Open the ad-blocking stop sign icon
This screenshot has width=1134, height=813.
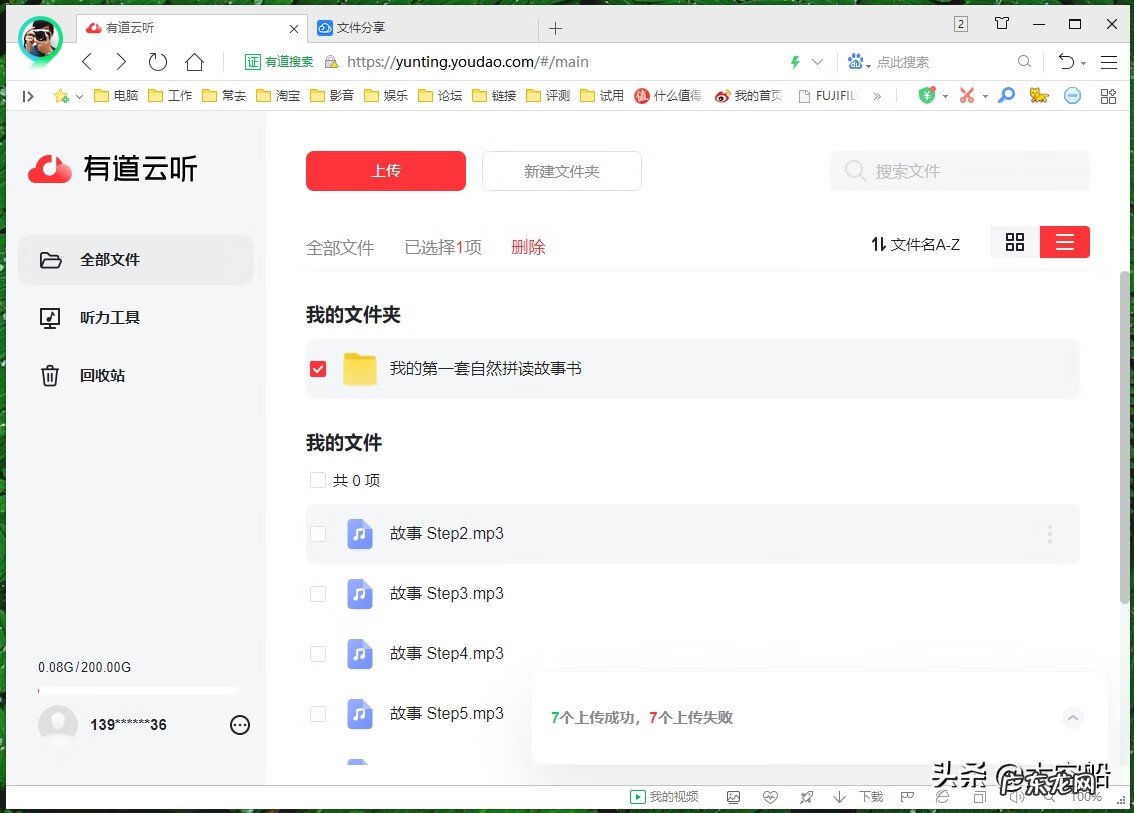[x=1071, y=95]
